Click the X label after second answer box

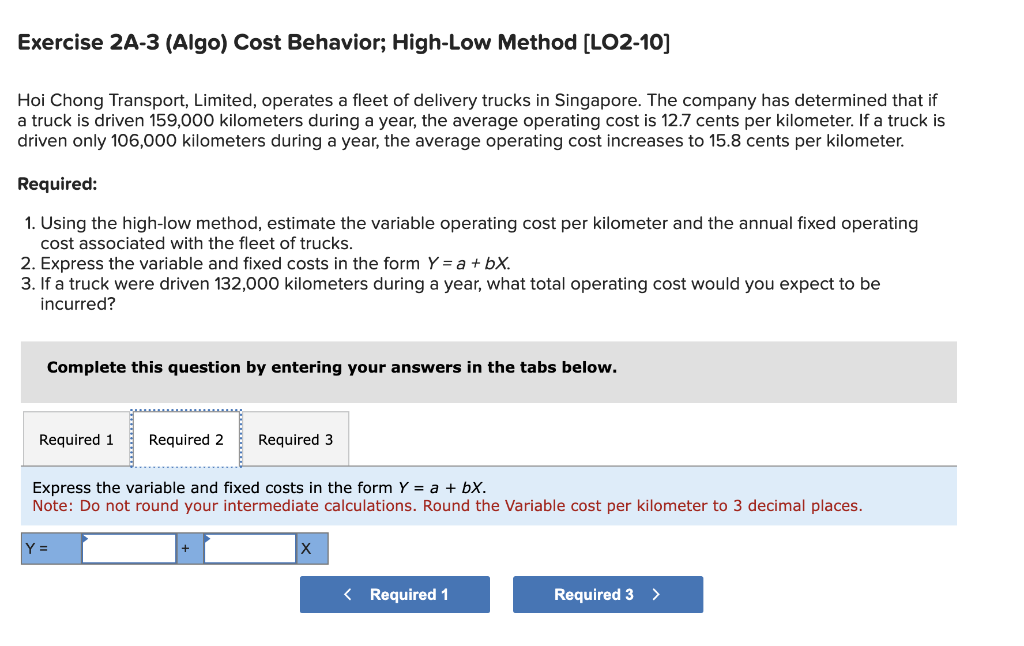tap(308, 548)
